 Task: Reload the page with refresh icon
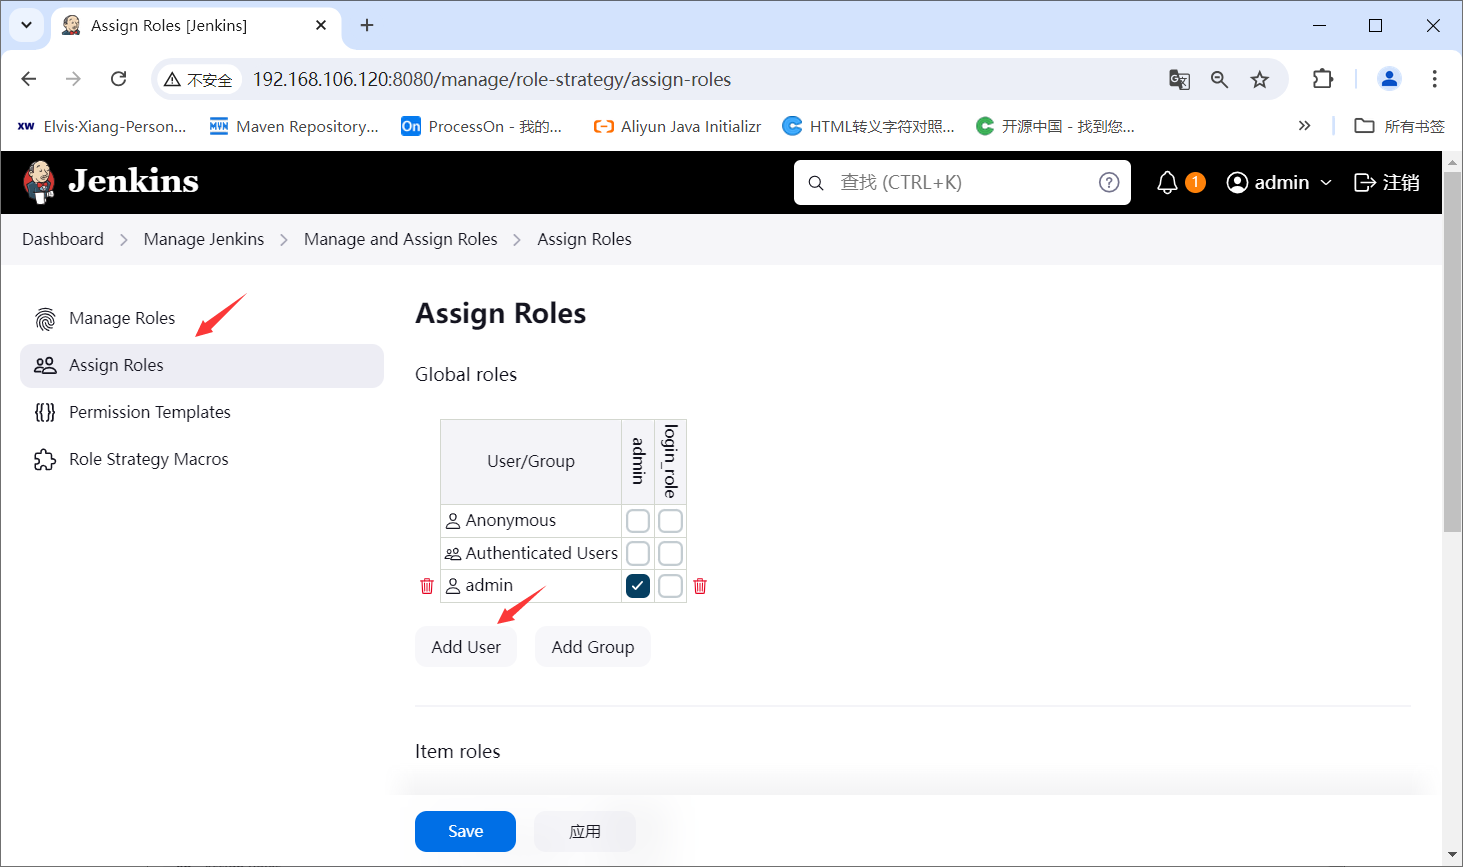tap(118, 79)
